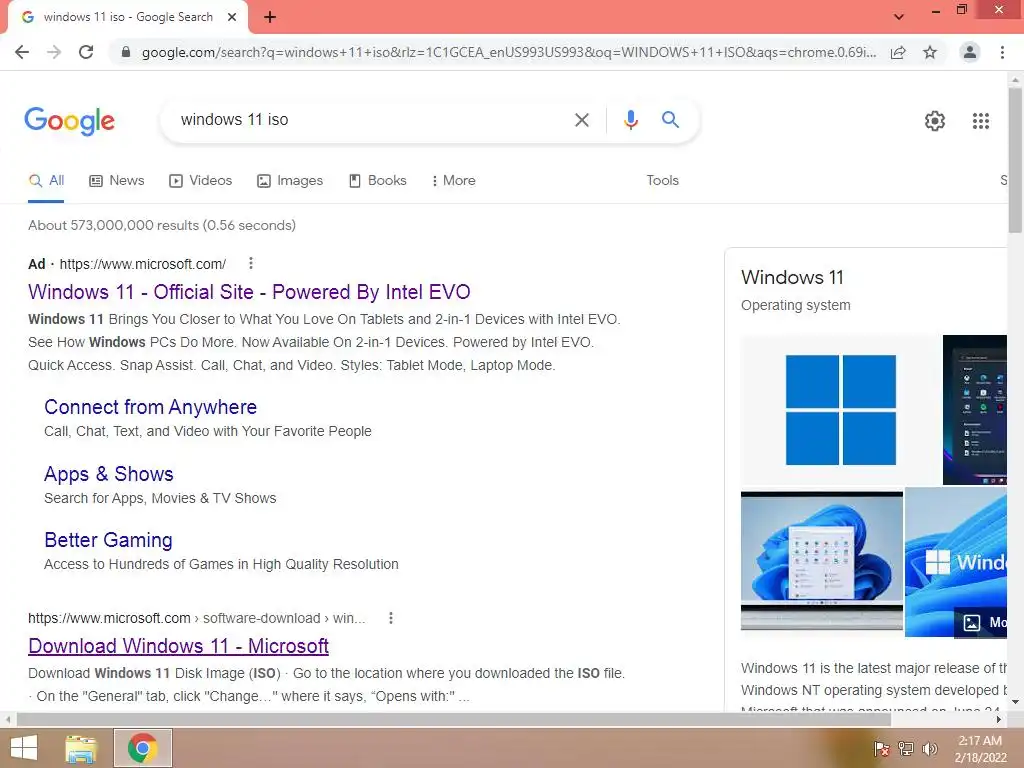Open the Chrome profile avatar

tap(970, 52)
